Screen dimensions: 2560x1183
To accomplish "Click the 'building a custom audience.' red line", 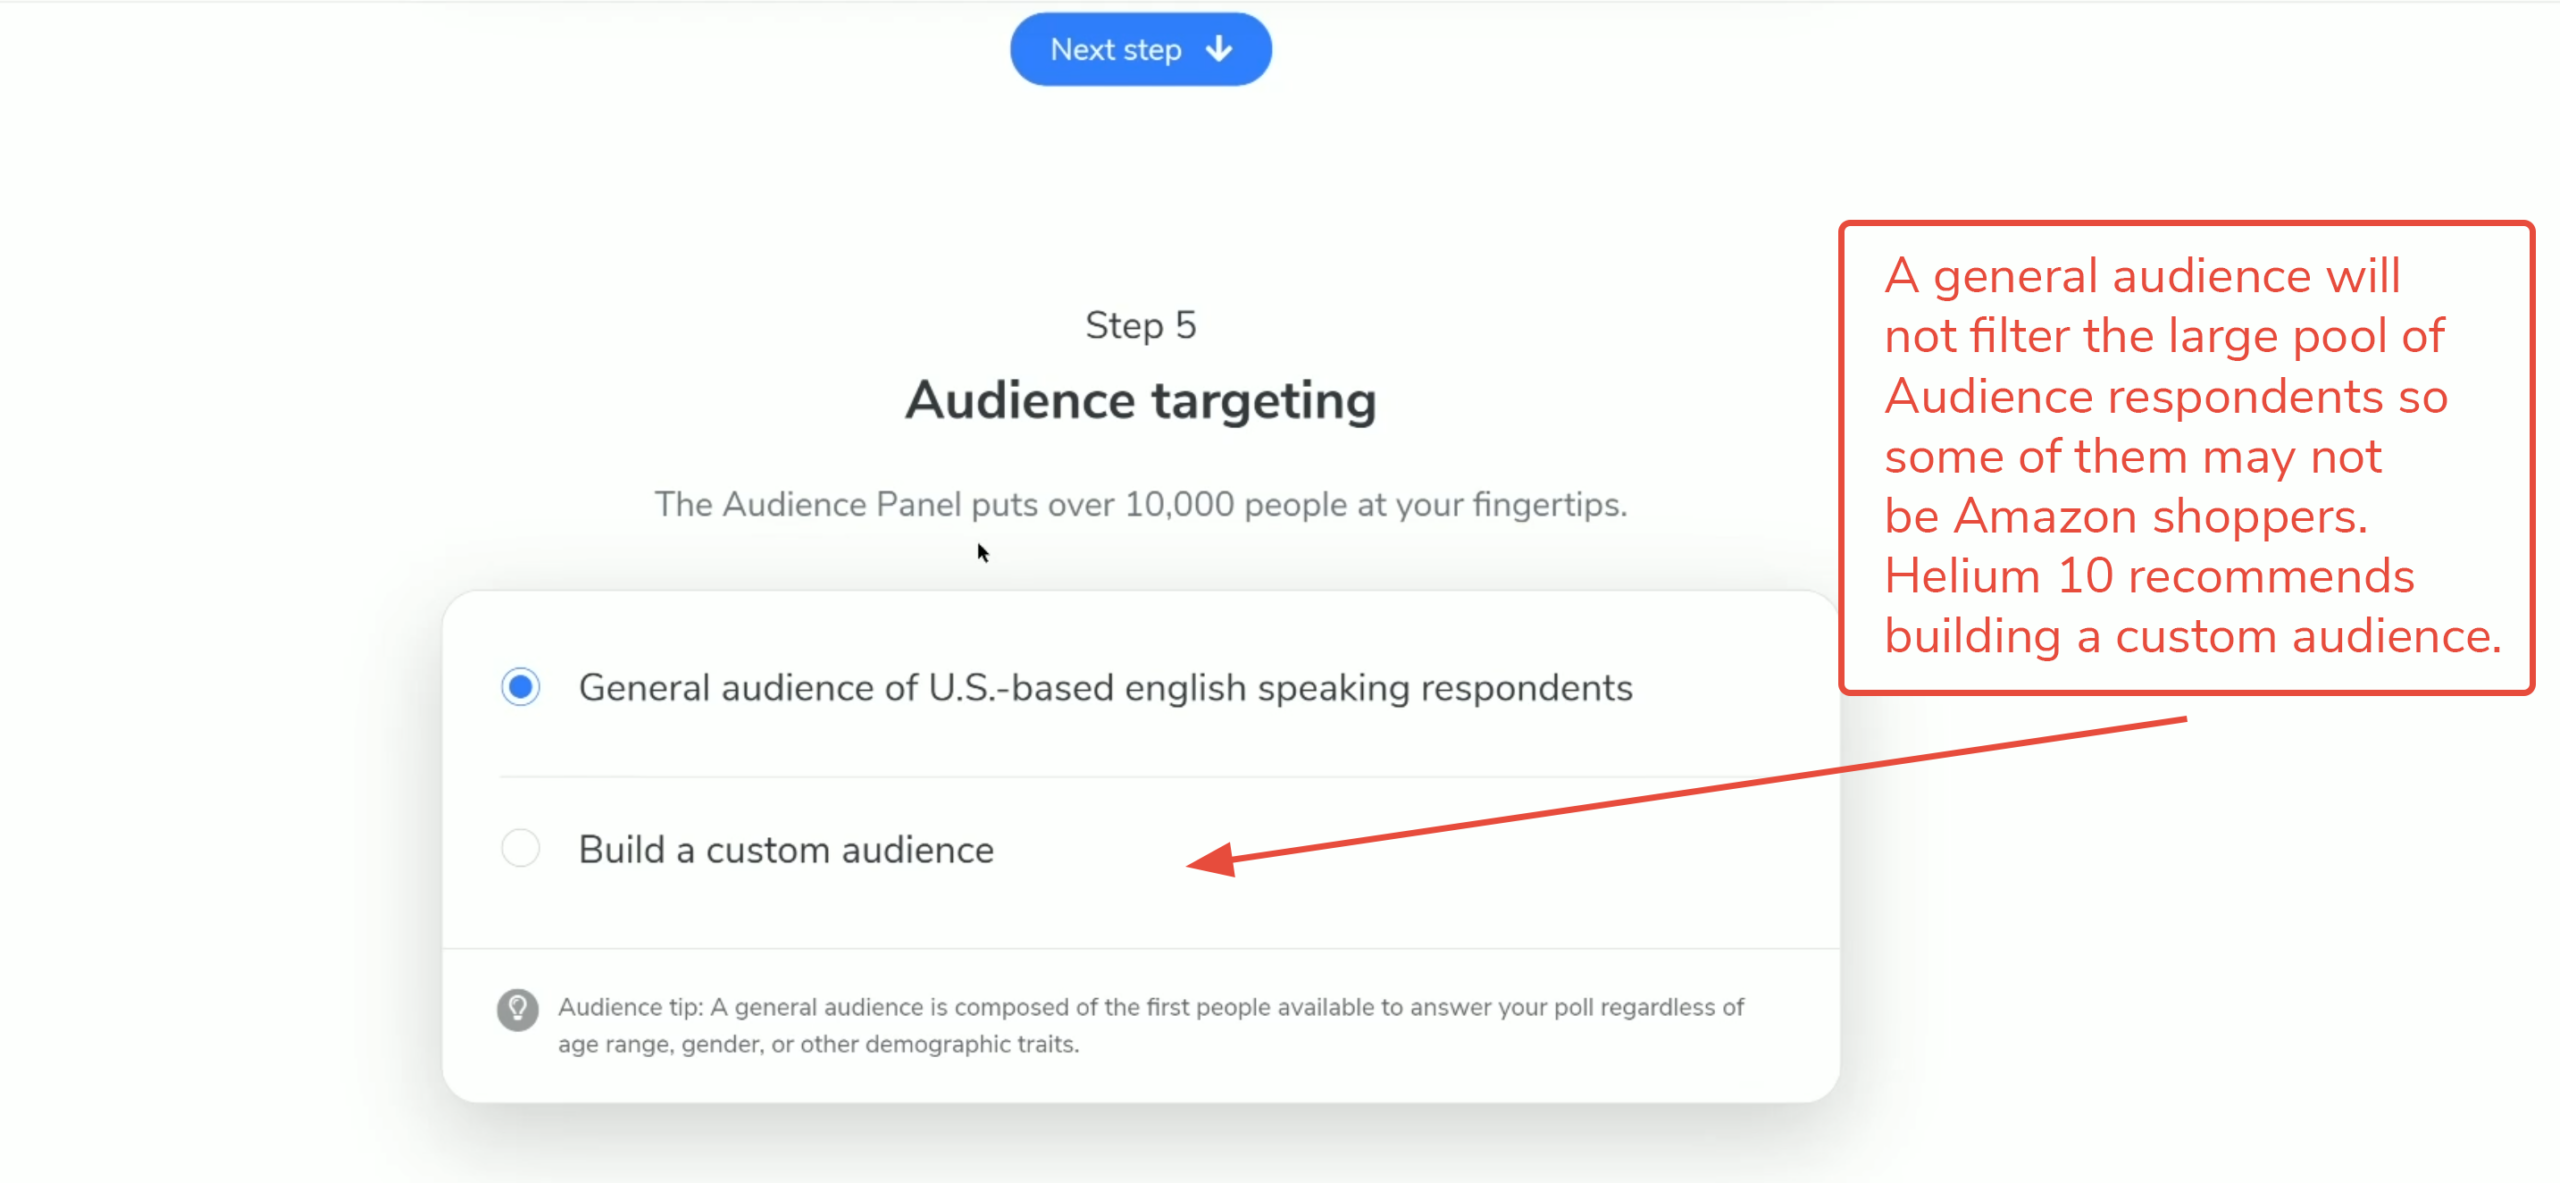I will (x=2191, y=637).
